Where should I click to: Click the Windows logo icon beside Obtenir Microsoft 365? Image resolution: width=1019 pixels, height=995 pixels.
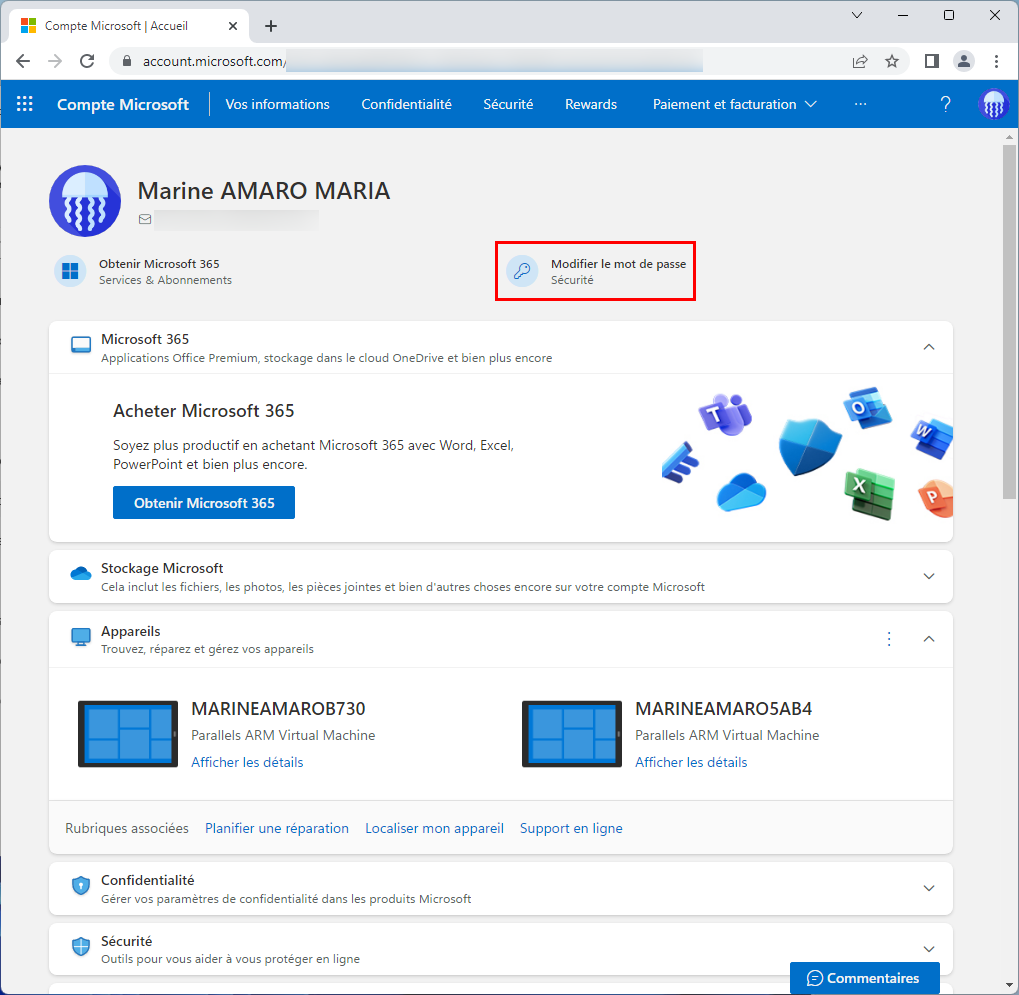point(70,271)
